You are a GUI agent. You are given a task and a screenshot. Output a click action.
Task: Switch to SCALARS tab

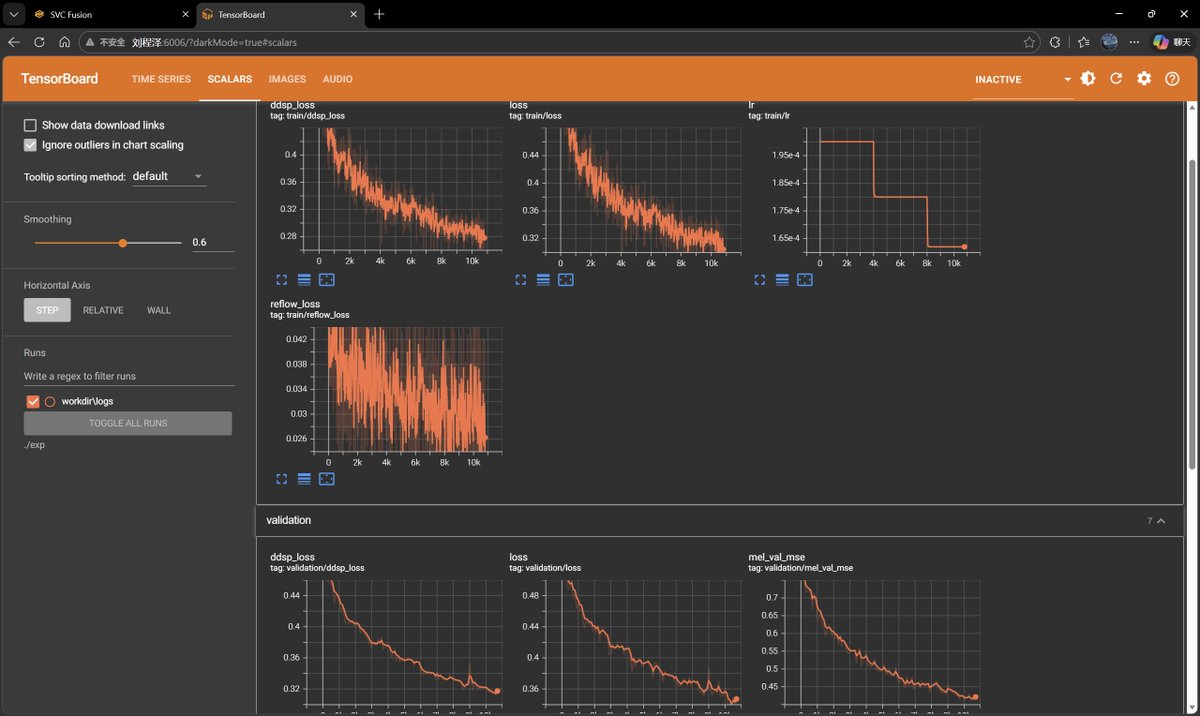click(x=229, y=79)
